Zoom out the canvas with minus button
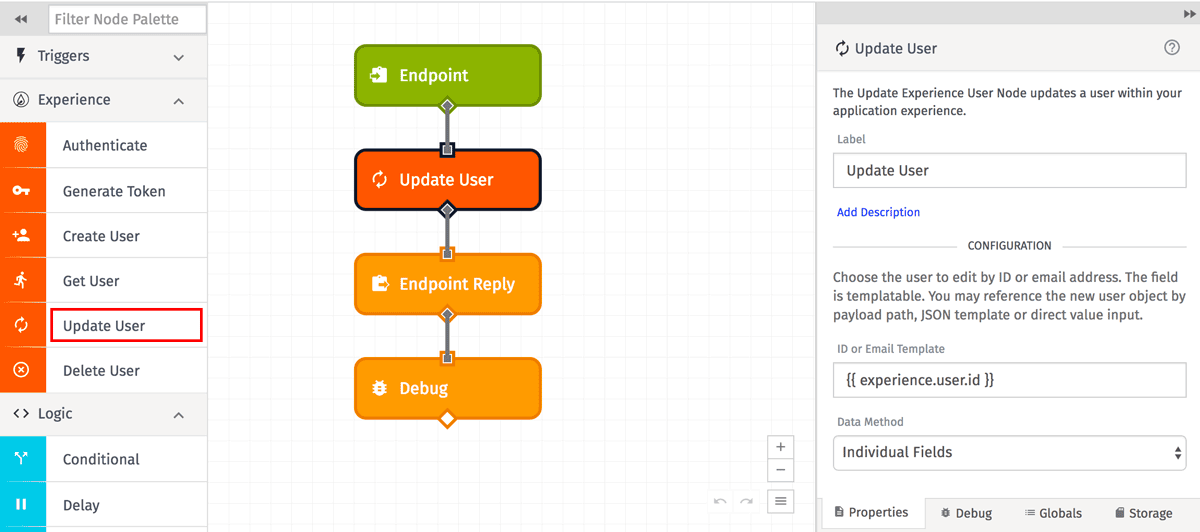The width and height of the screenshot is (1200, 532). [781, 470]
